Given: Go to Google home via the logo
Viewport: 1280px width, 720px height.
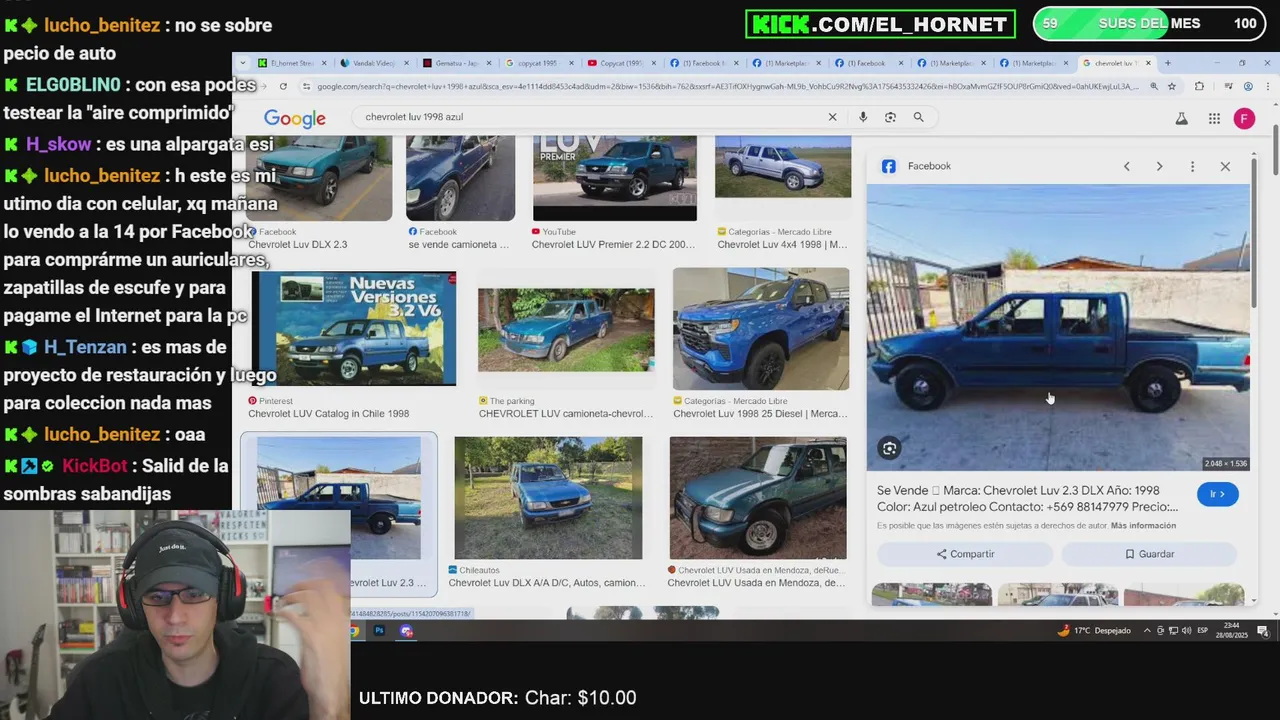Looking at the screenshot, I should click(x=295, y=118).
